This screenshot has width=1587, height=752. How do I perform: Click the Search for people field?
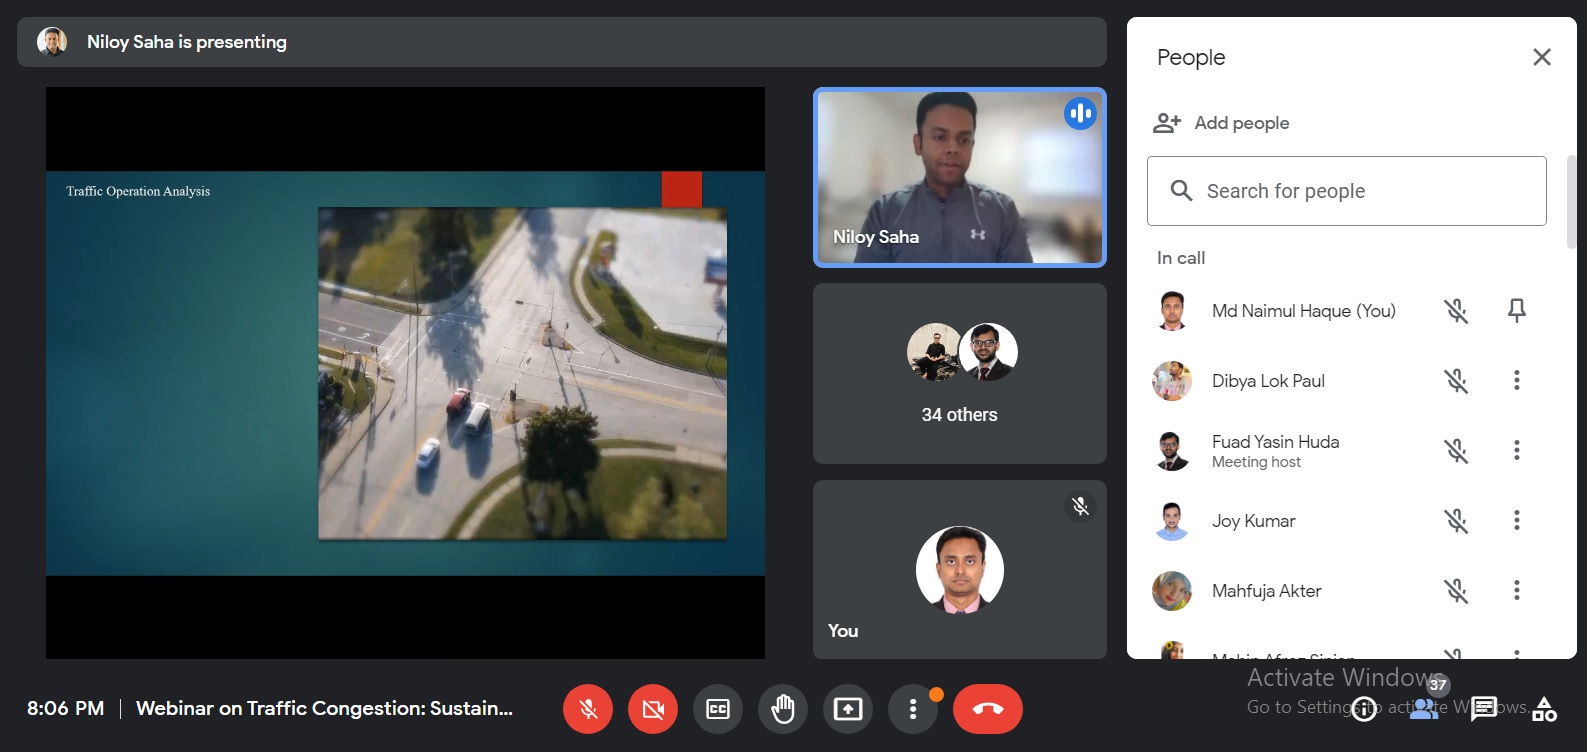1346,191
